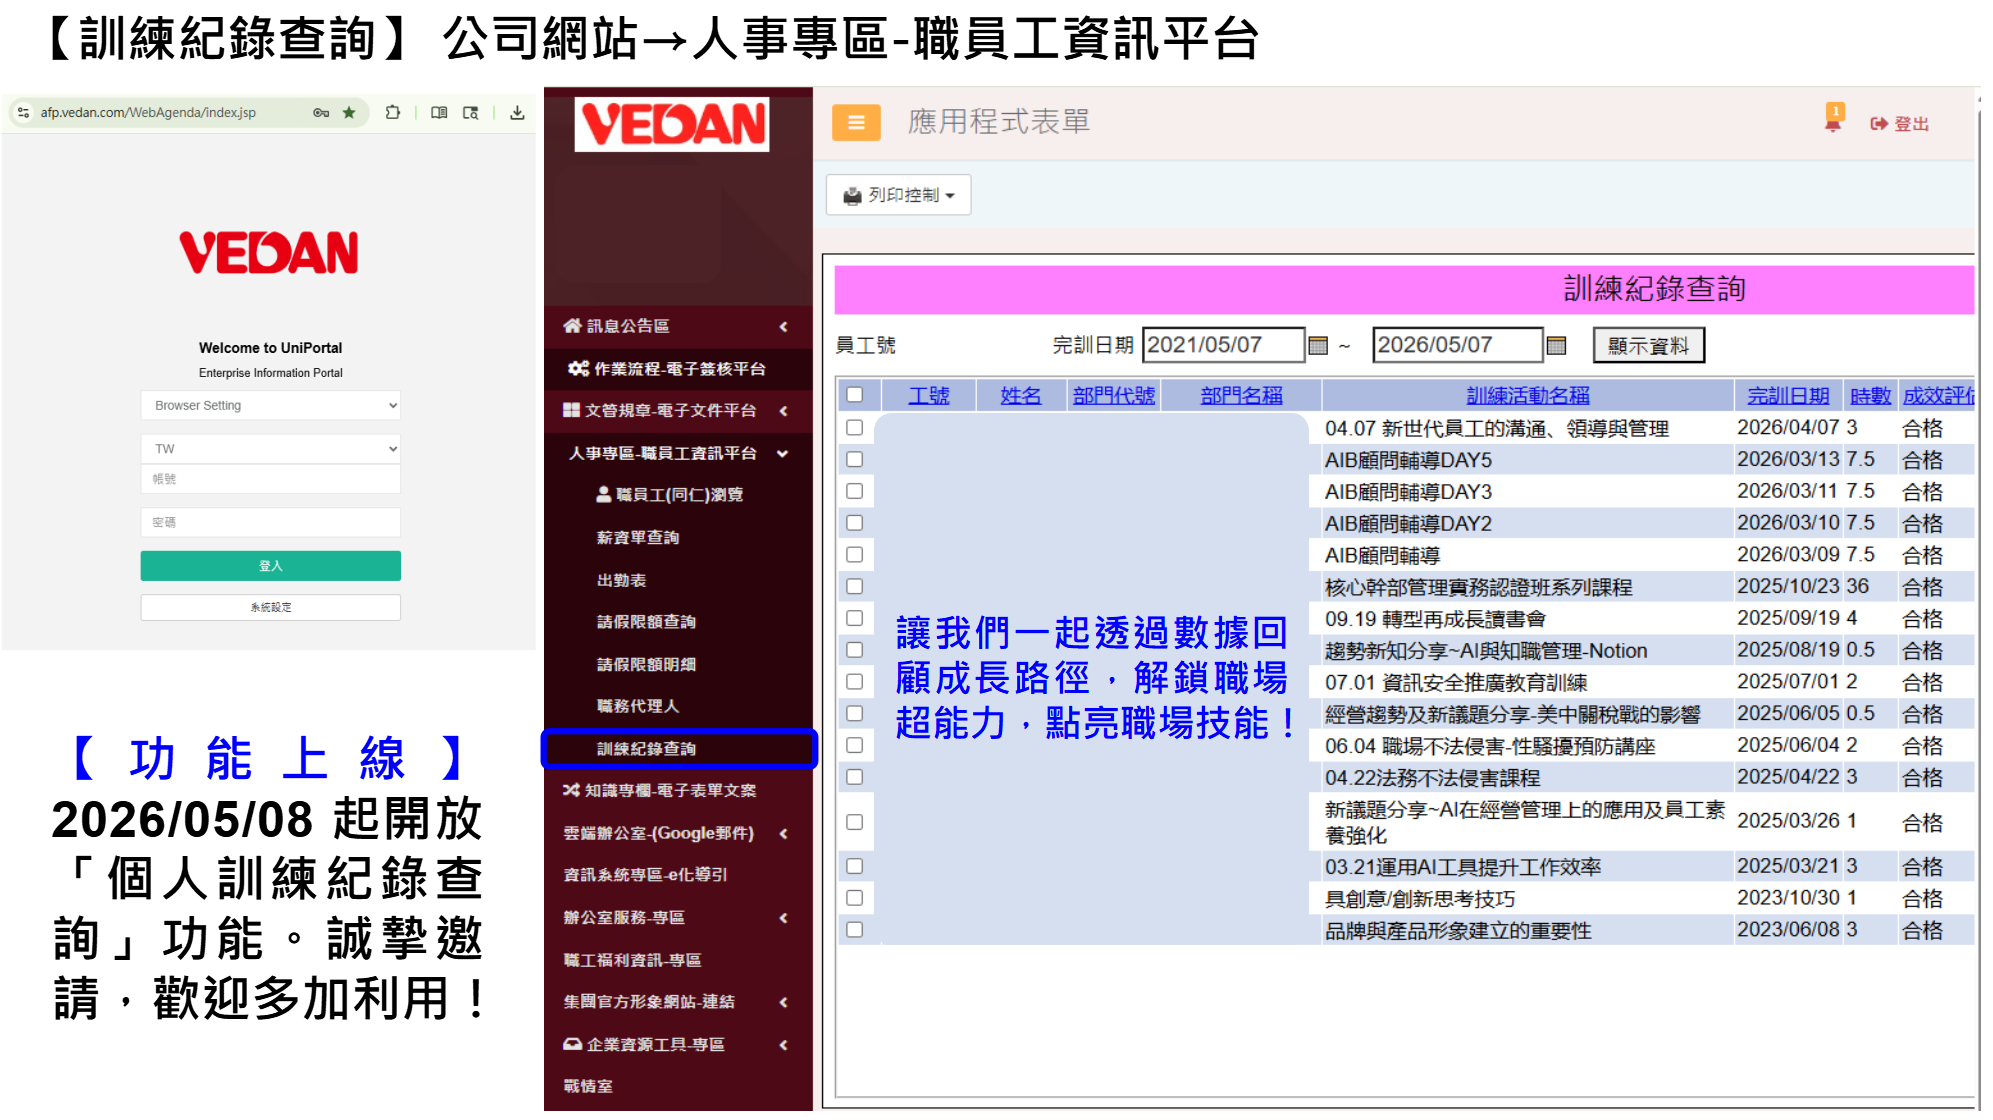Open 薪資單查詢 submenu item

pyautogui.click(x=638, y=538)
